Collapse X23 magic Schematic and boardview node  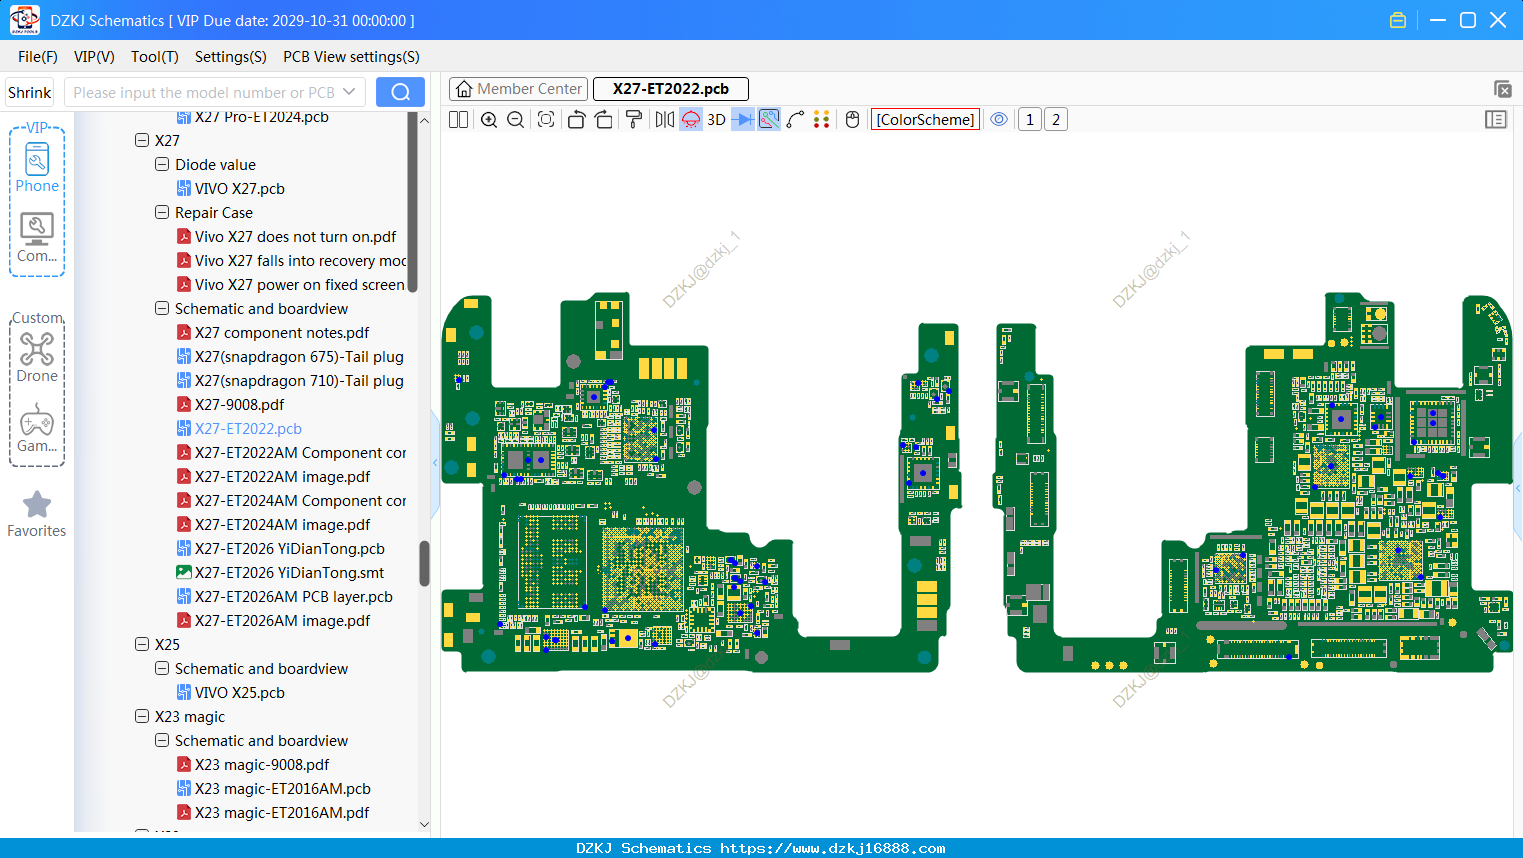[162, 741]
